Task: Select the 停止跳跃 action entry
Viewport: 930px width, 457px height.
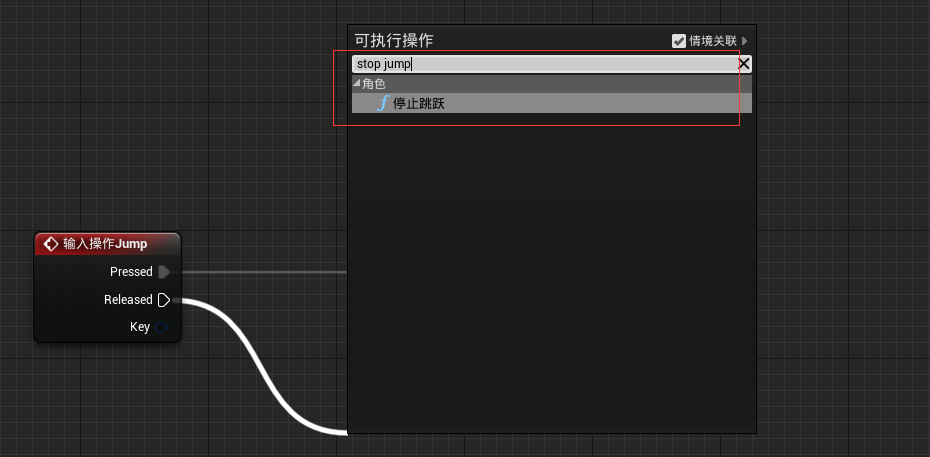Action: click(x=552, y=104)
